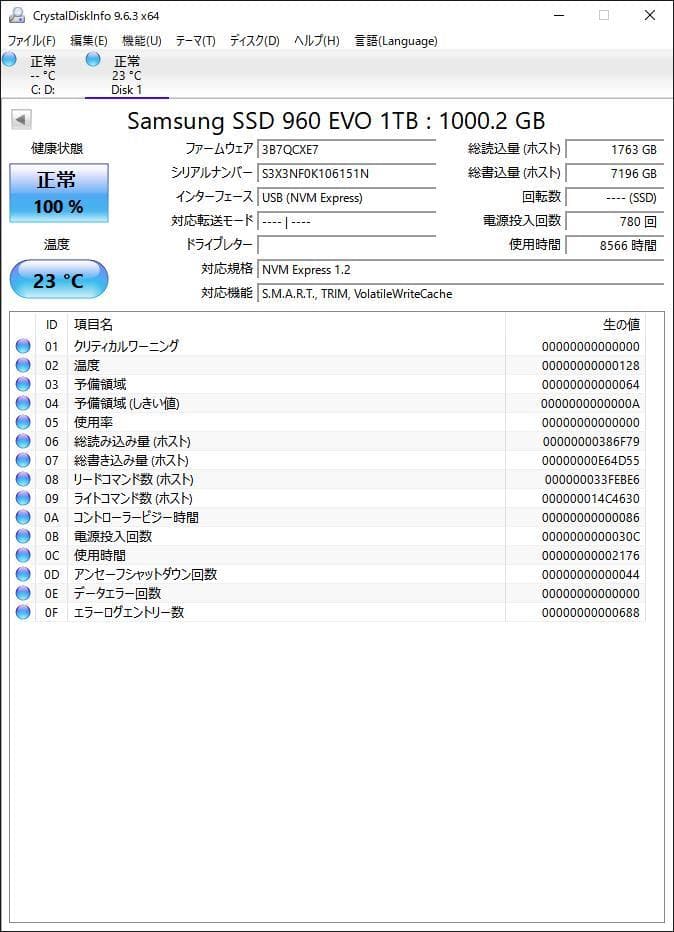Image resolution: width=674 pixels, height=932 pixels.
Task: Open the 機能(U) menu
Action: tap(141, 40)
